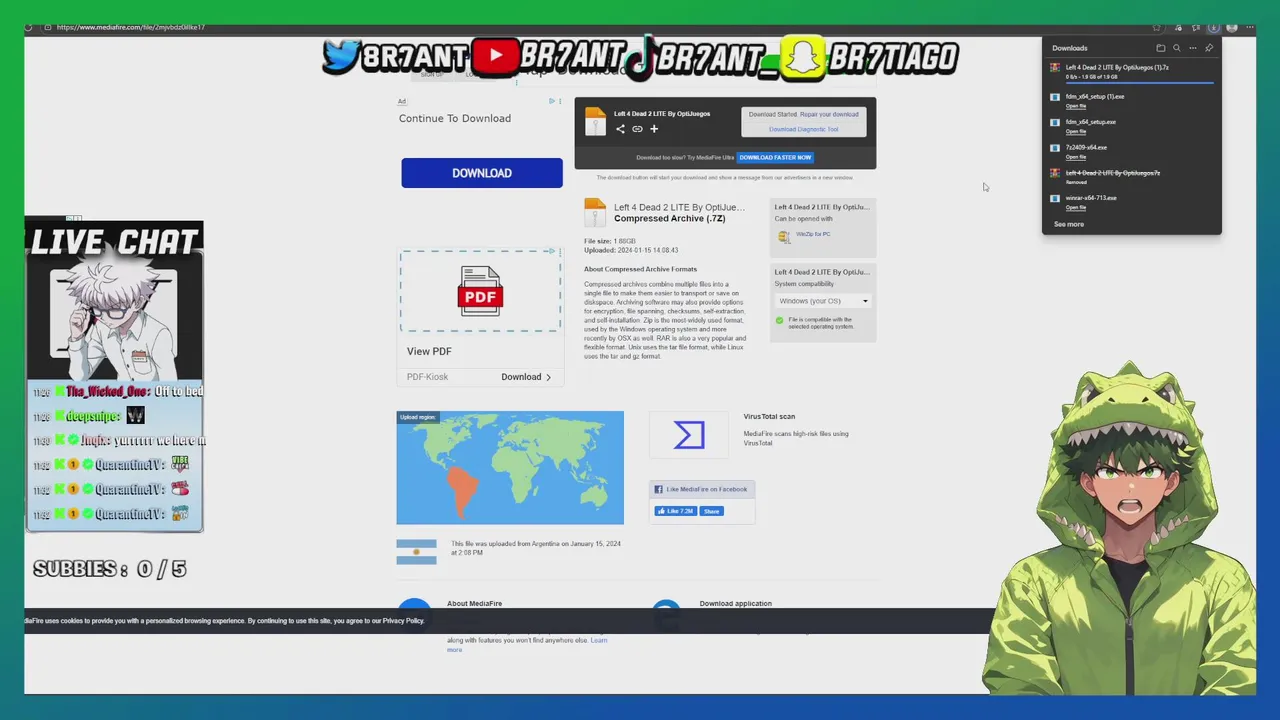
Task: Click the Download application heading
Action: (x=735, y=603)
